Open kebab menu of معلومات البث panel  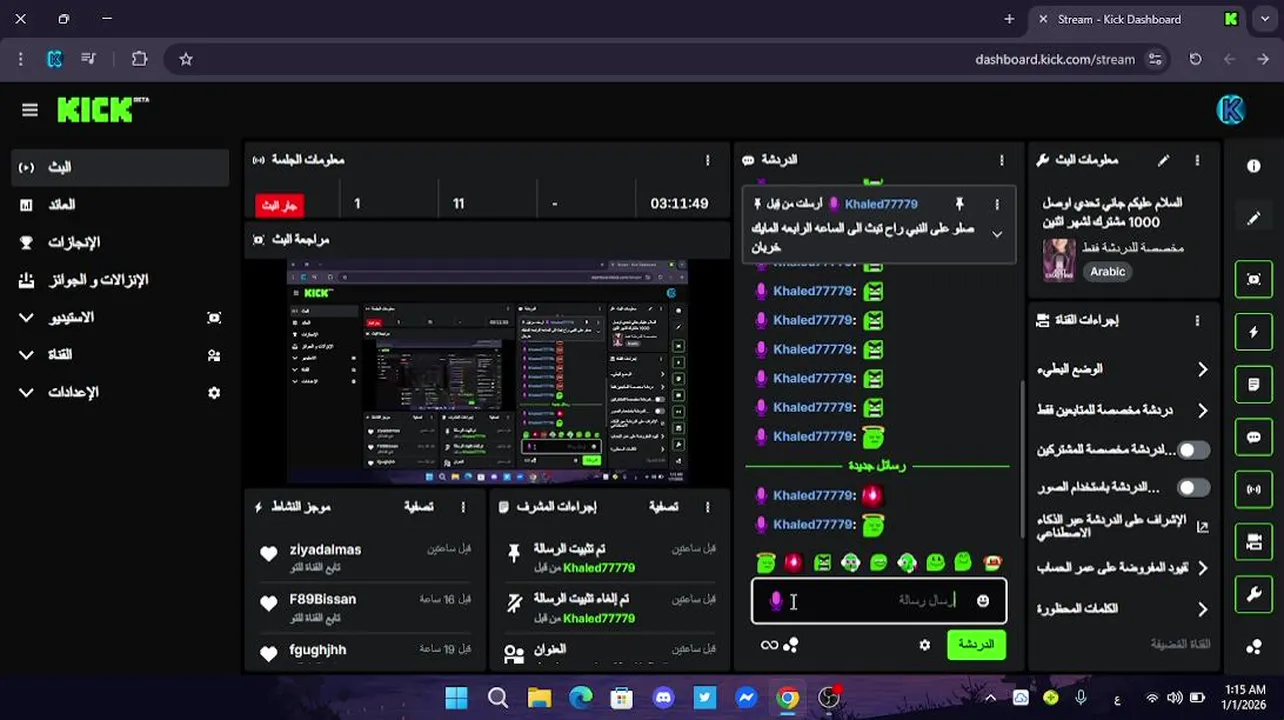[1197, 160]
